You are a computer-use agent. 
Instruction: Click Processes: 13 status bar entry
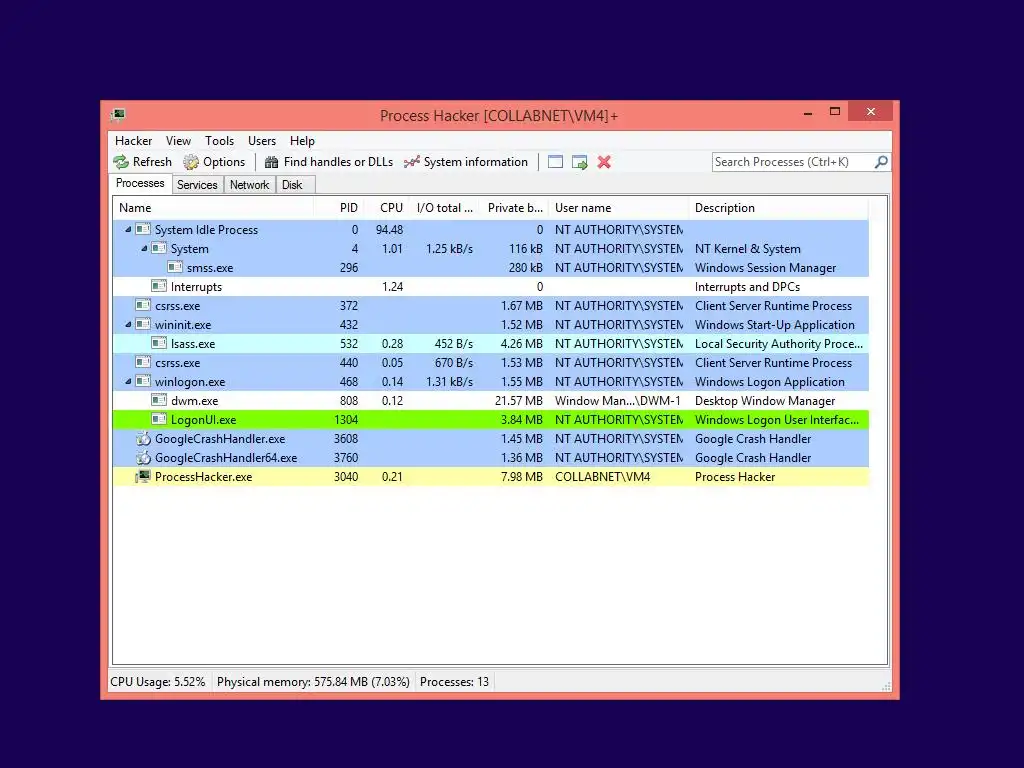click(x=454, y=681)
